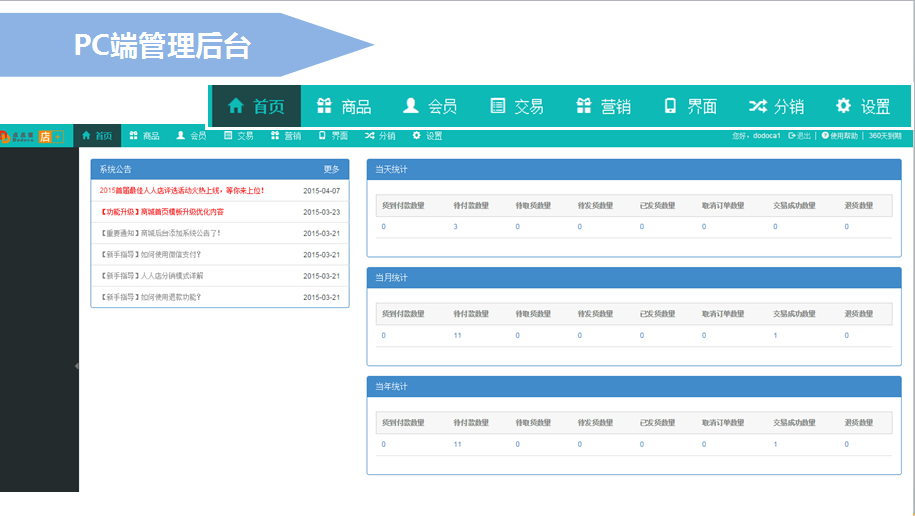Open 使用帮助 help link
The image size is (915, 516).
coord(840,135)
